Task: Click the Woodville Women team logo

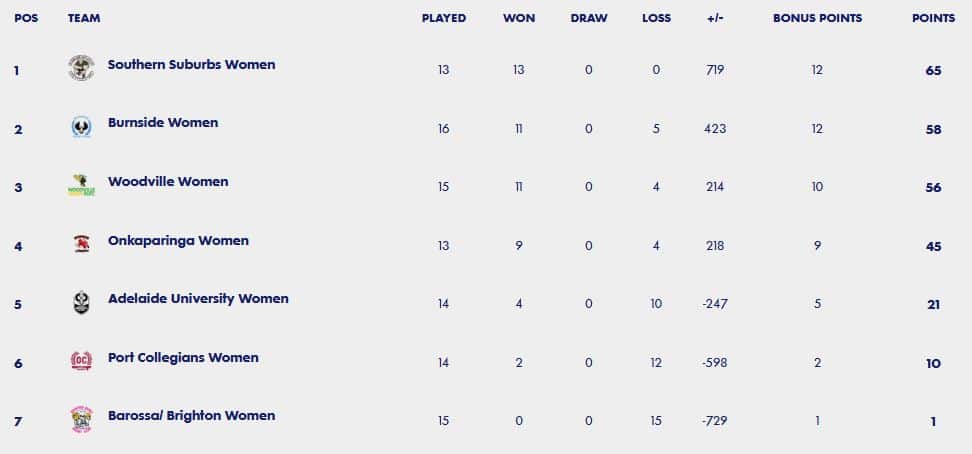Action: [x=81, y=185]
